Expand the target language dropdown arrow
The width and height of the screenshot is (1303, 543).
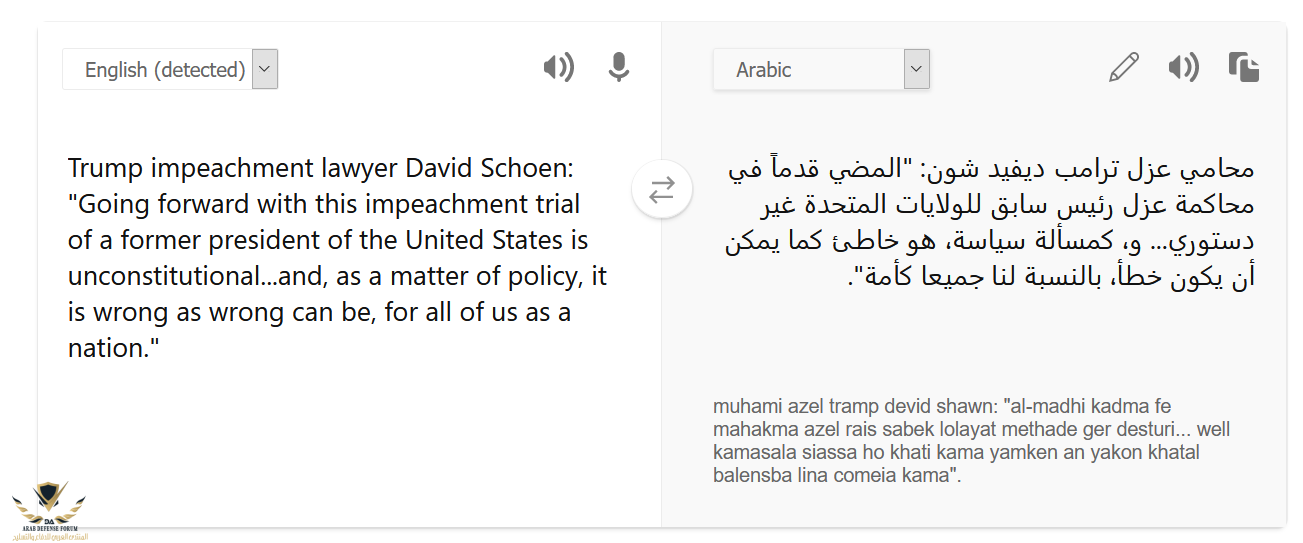pos(917,70)
